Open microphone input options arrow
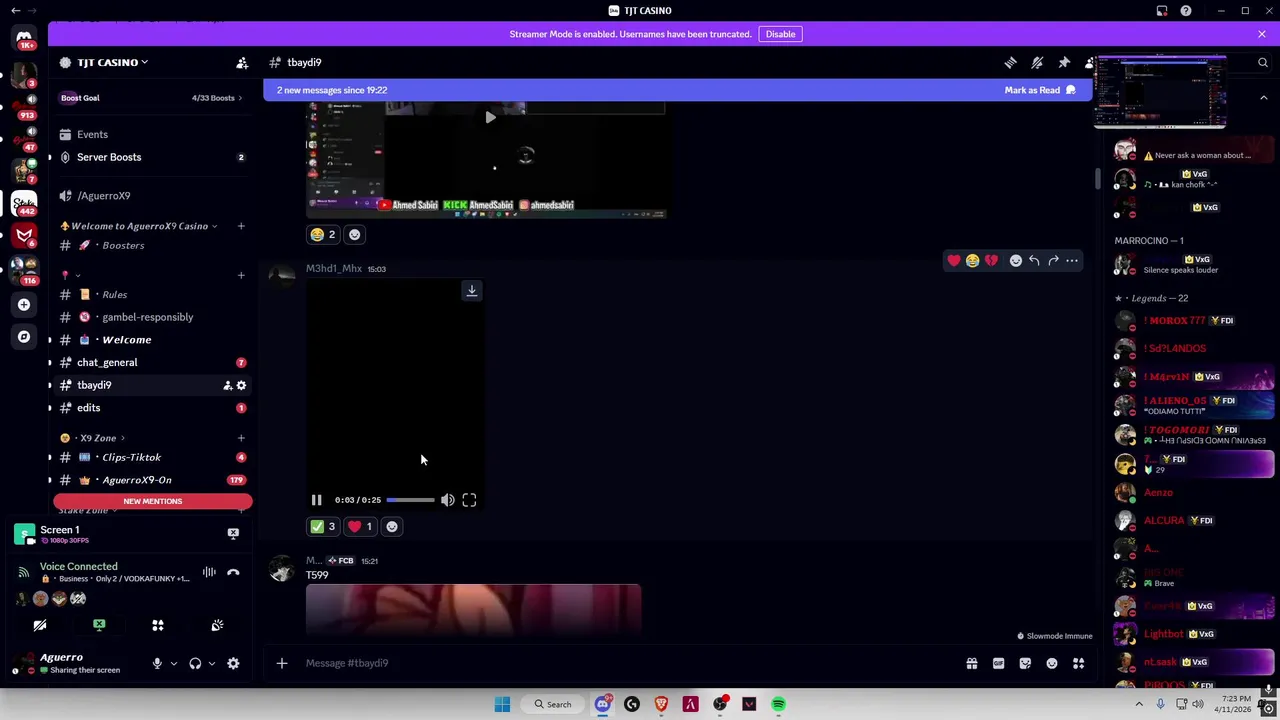This screenshot has width=1280, height=720. point(173,663)
